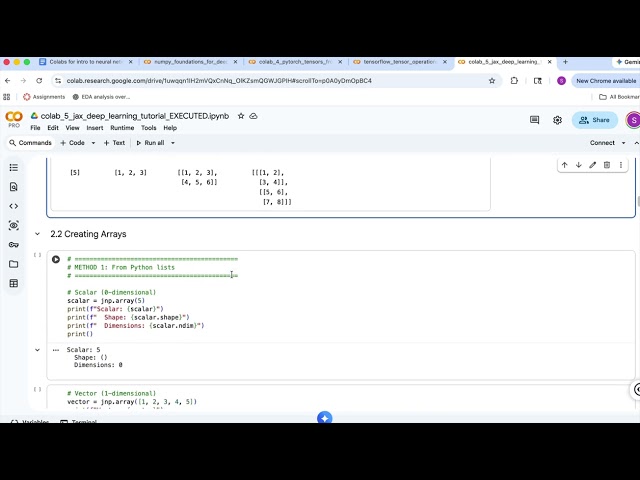The width and height of the screenshot is (640, 480).
Task: Click the Colab PRO logo
Action: [14, 119]
